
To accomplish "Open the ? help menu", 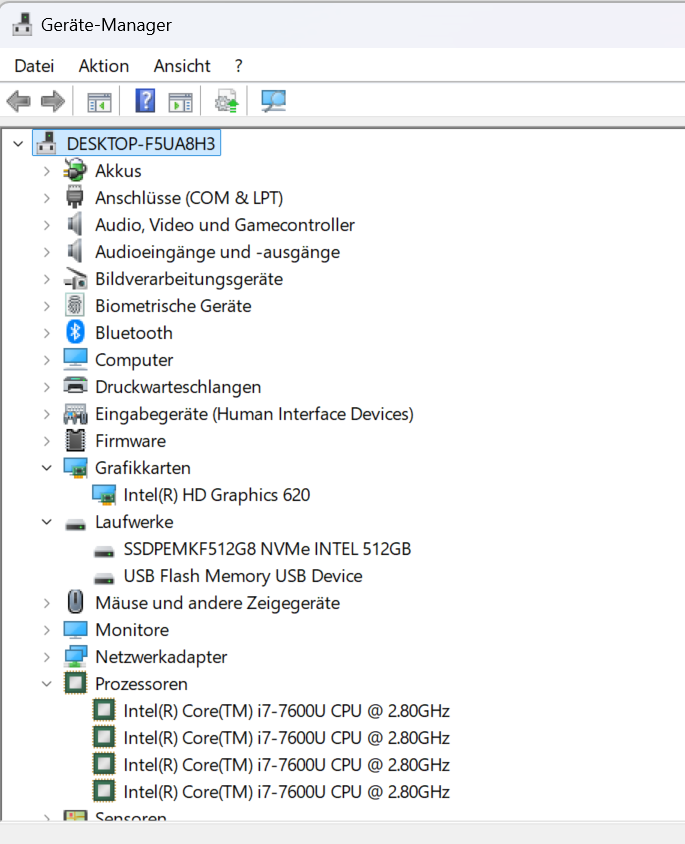I will click(x=238, y=66).
